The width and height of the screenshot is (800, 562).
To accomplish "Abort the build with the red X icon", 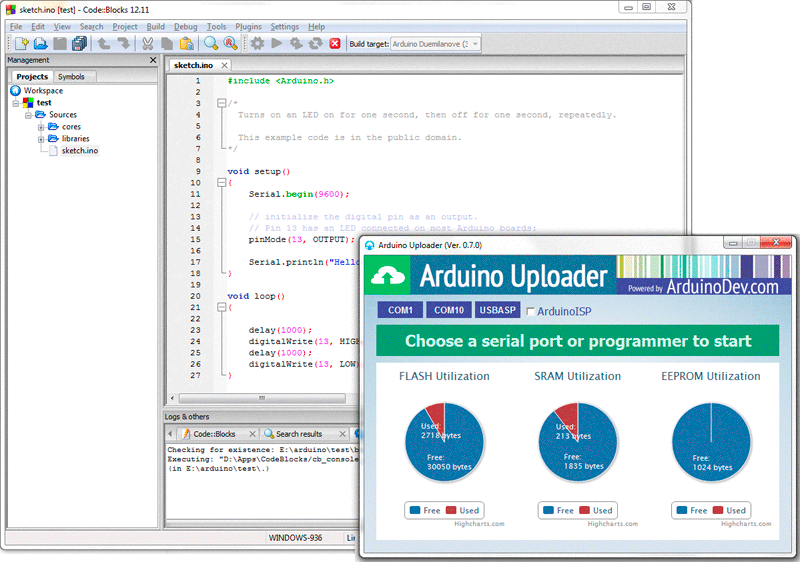I will (335, 44).
